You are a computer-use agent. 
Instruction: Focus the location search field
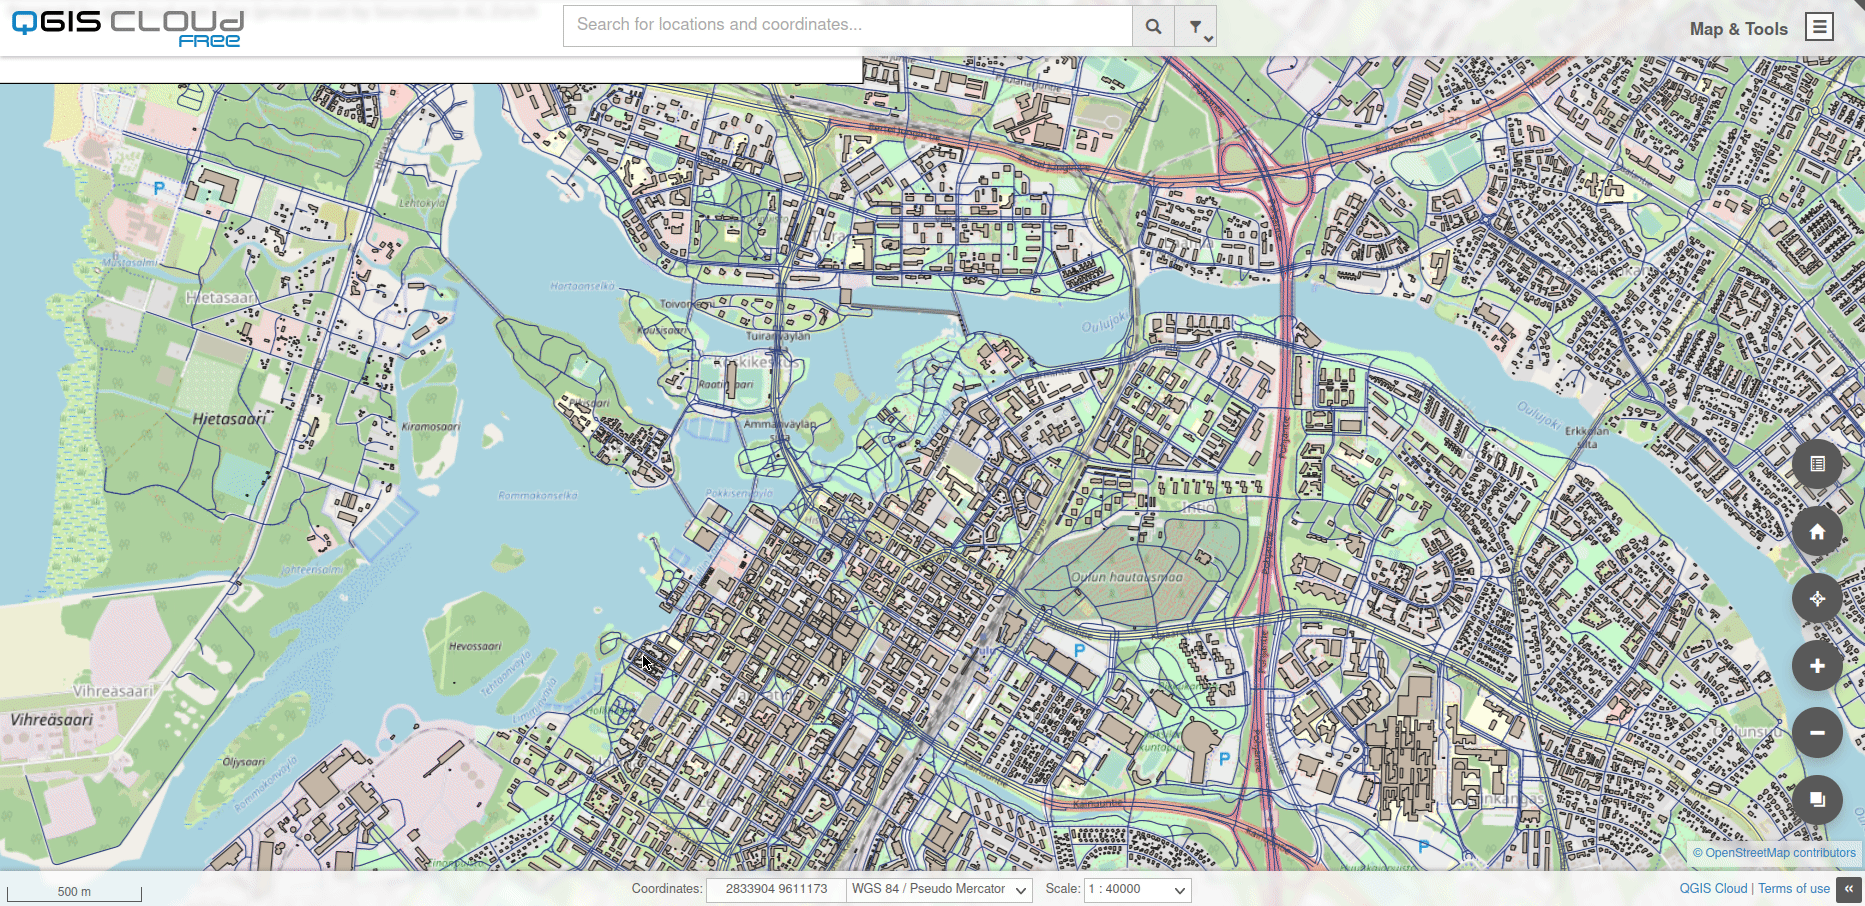point(848,26)
